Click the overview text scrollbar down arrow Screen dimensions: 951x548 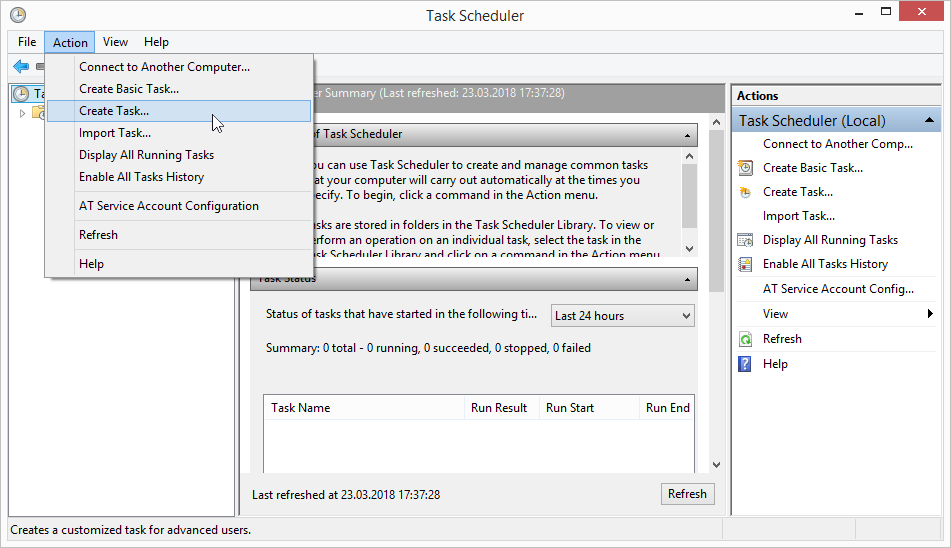(689, 249)
